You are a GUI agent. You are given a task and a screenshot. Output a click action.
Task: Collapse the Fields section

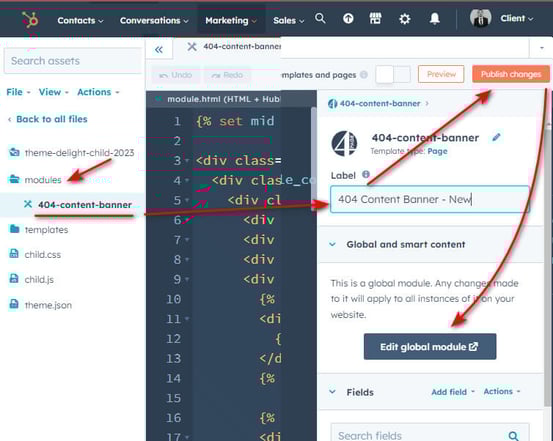(332, 392)
